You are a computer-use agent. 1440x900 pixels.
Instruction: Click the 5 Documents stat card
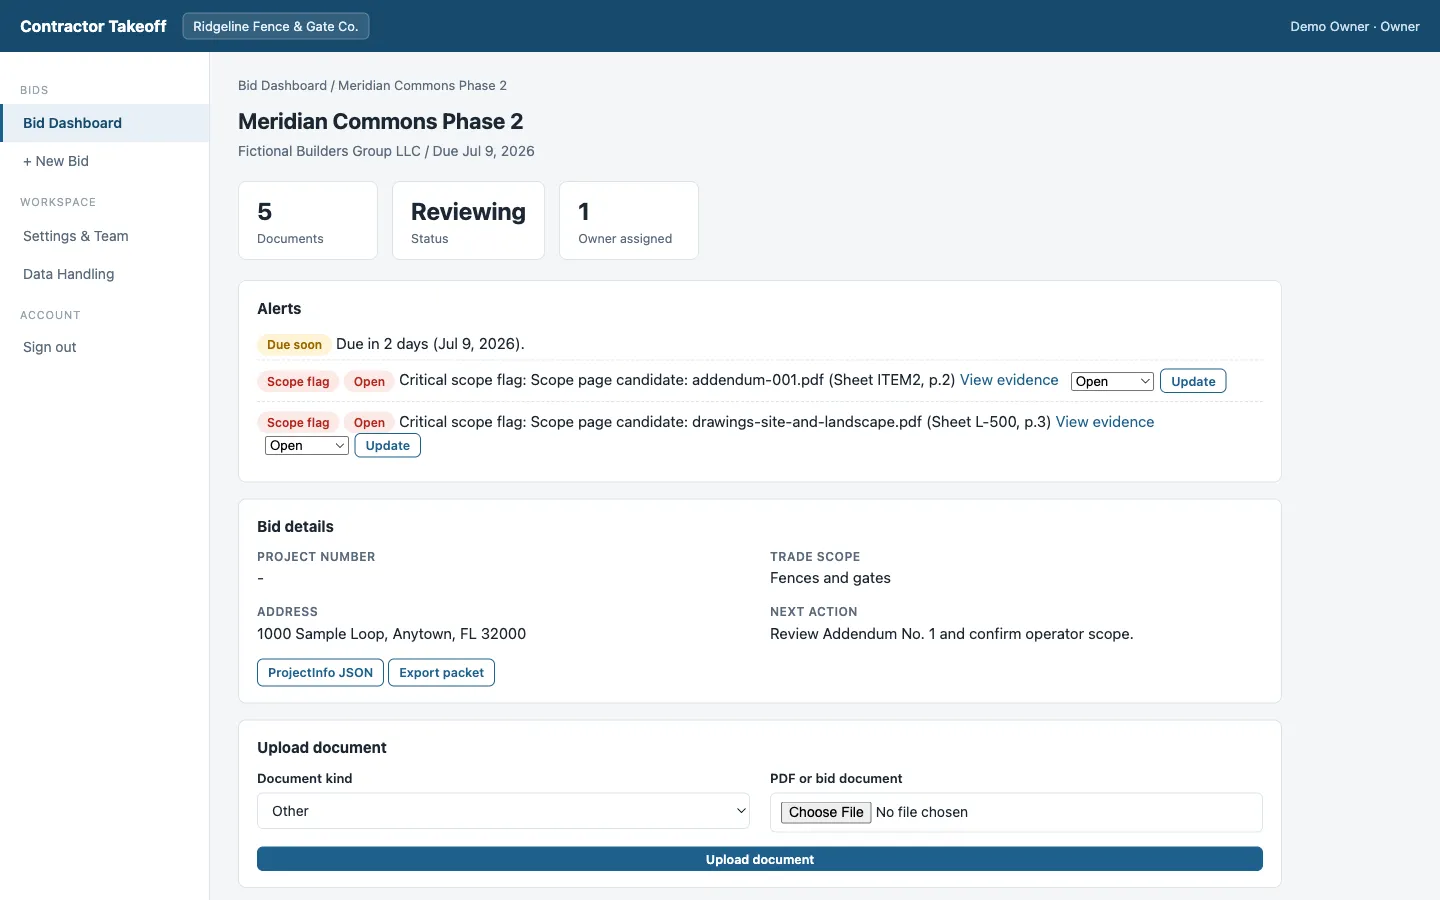308,220
